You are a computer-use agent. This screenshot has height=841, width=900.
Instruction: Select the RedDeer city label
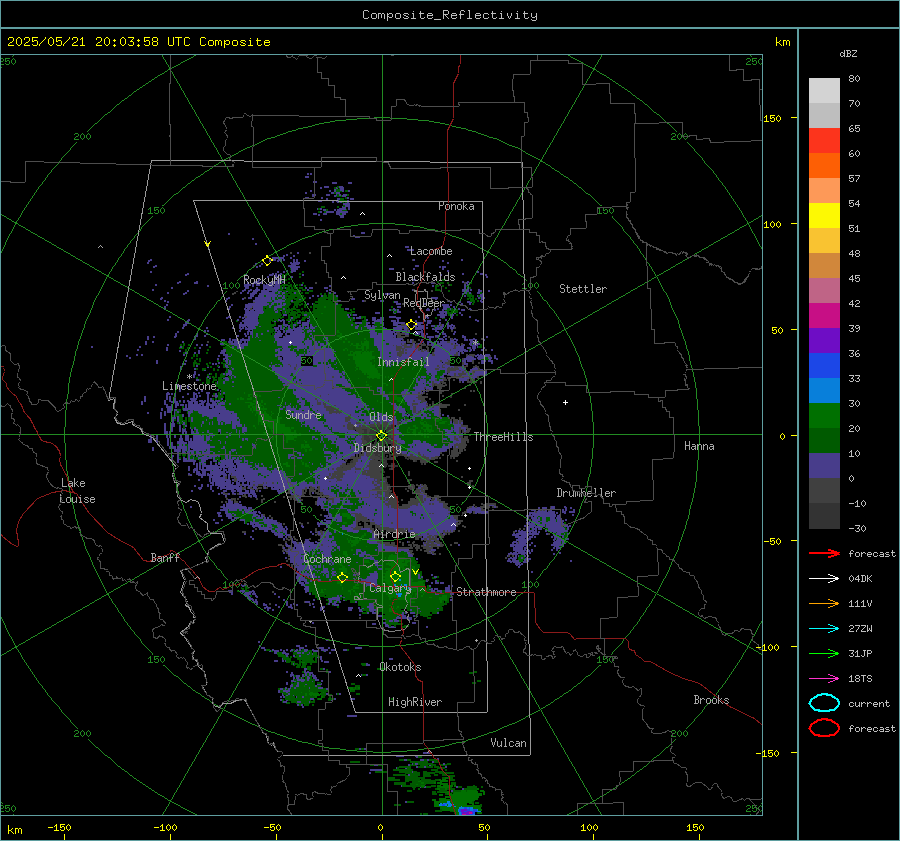tap(424, 303)
